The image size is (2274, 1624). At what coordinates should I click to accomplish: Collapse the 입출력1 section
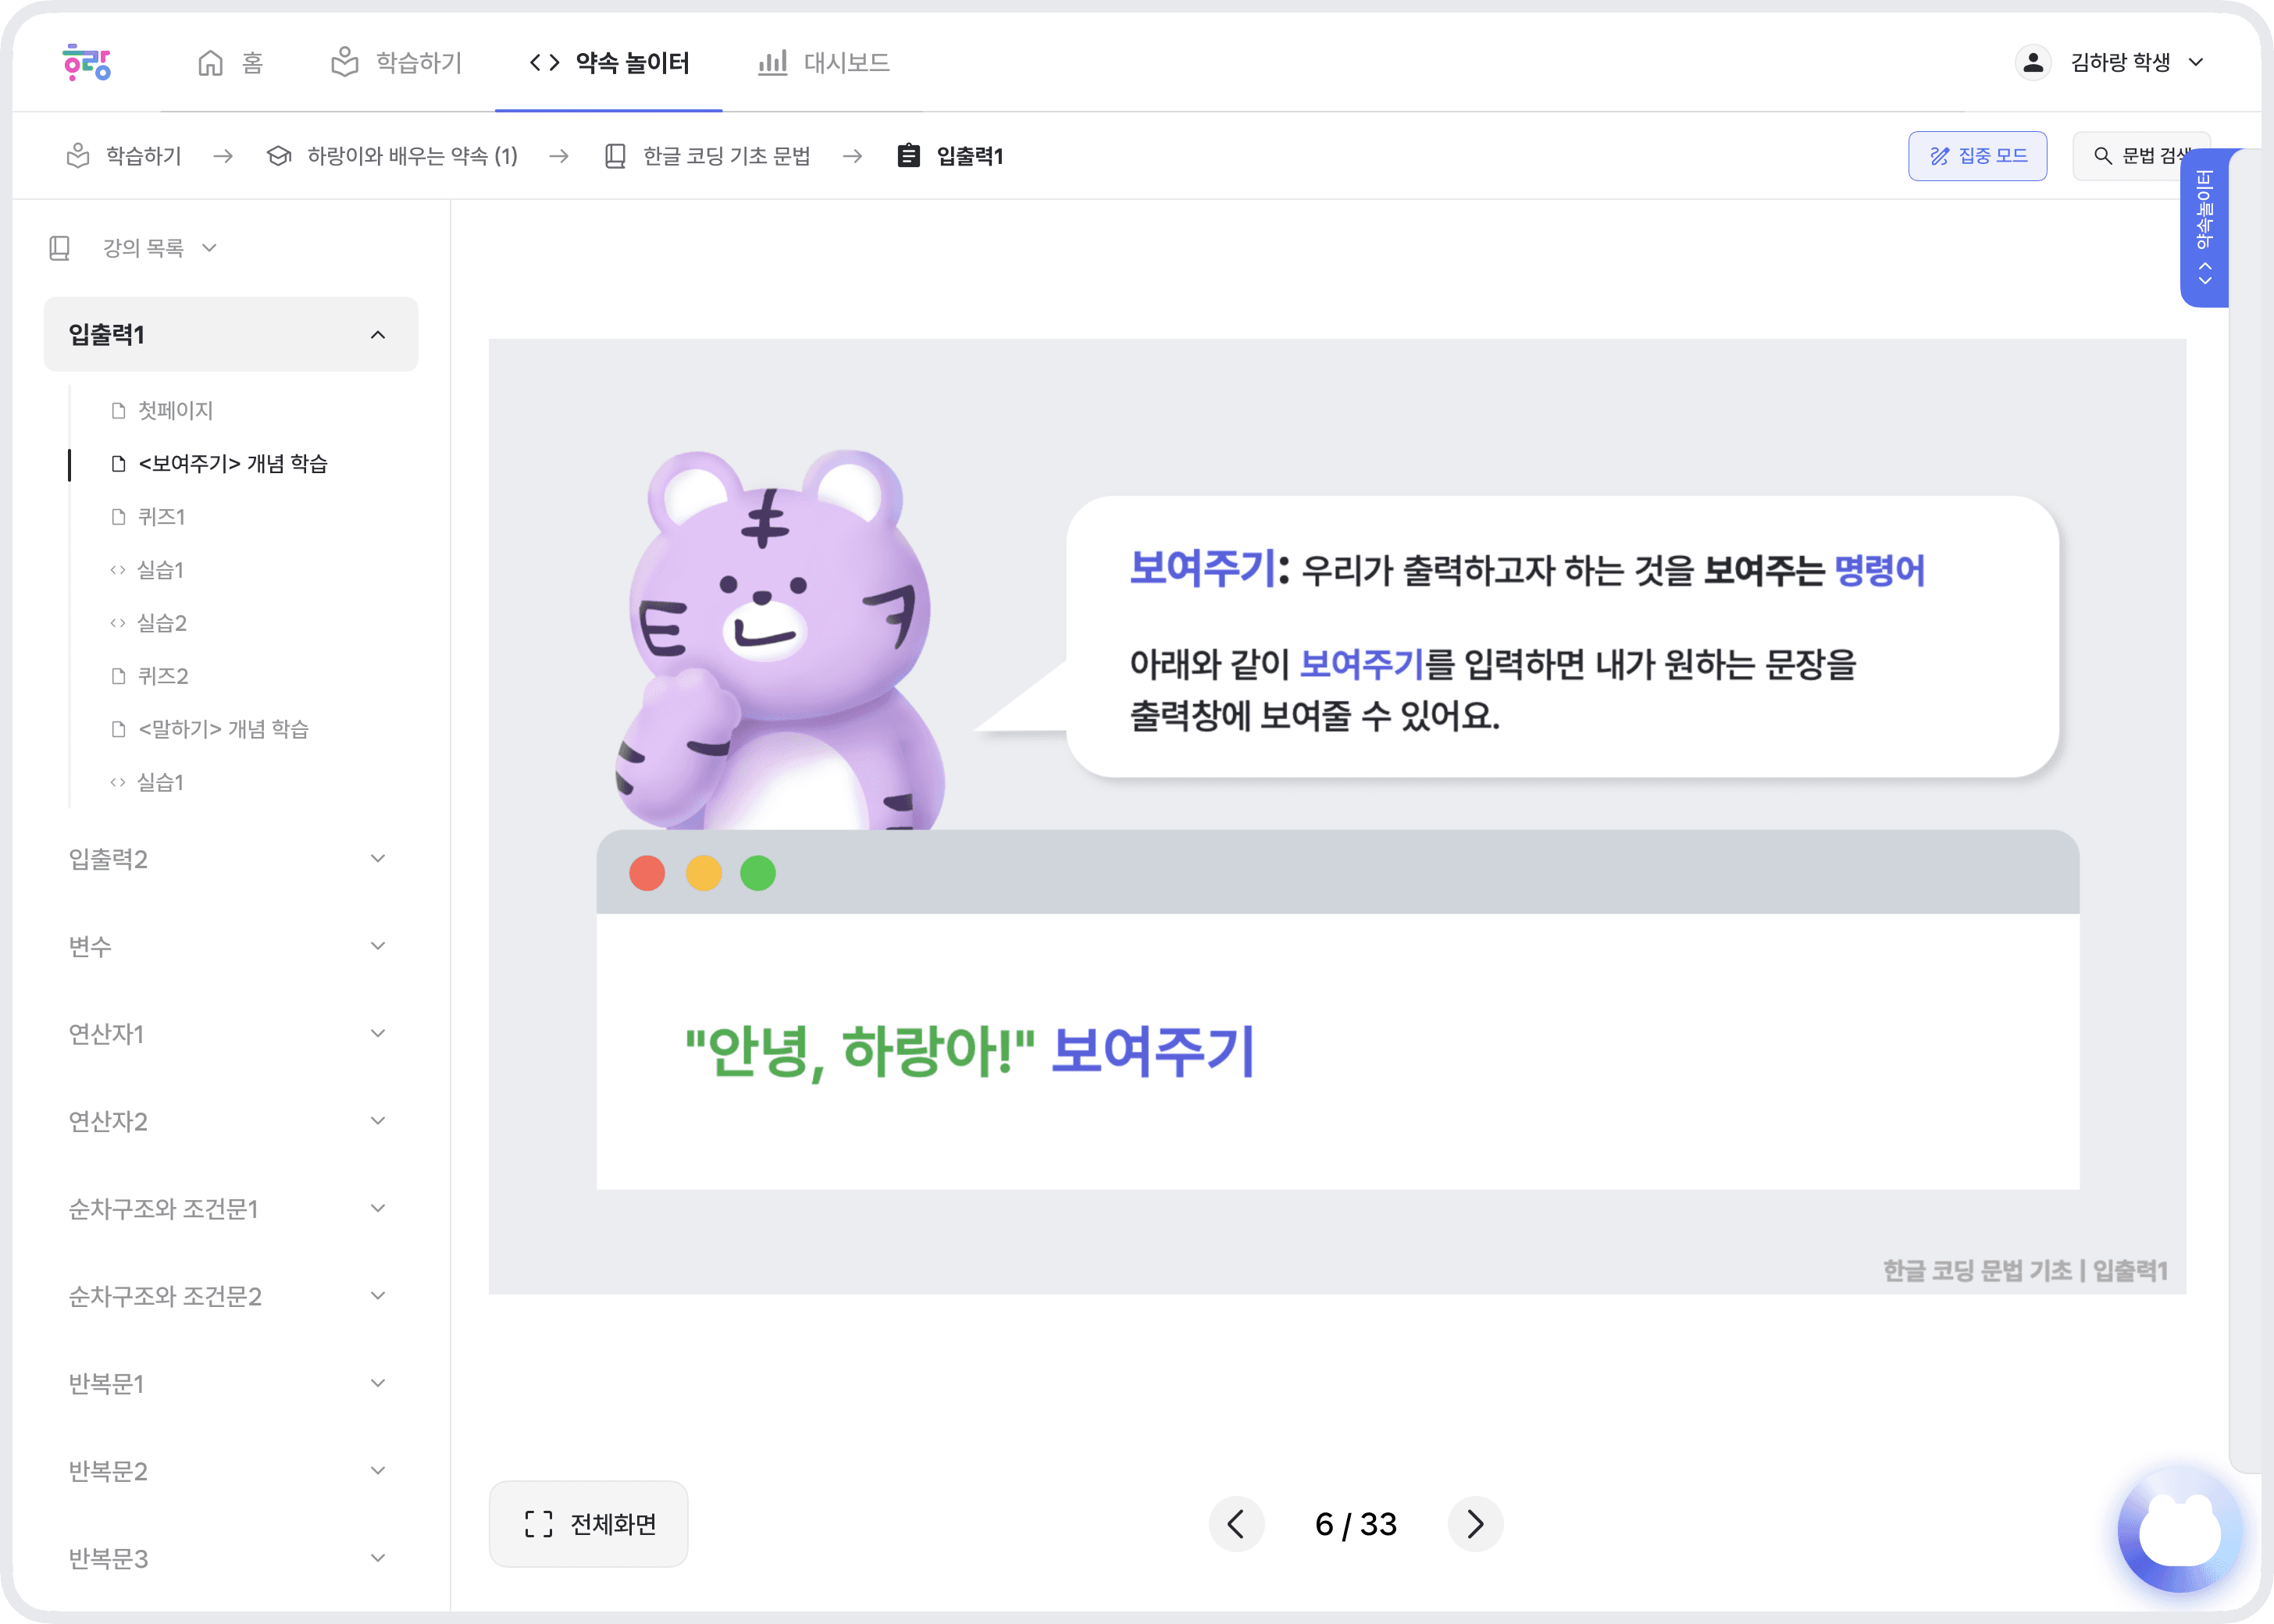pyautogui.click(x=377, y=335)
